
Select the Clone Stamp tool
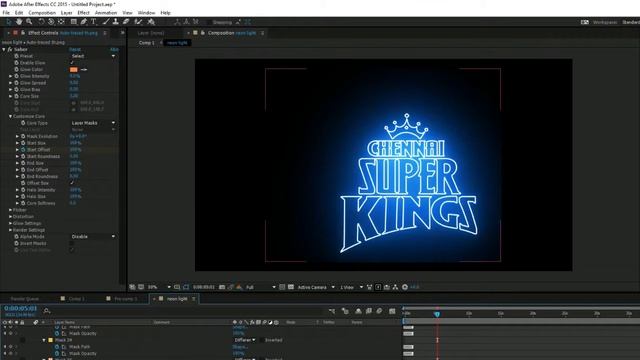point(116,22)
